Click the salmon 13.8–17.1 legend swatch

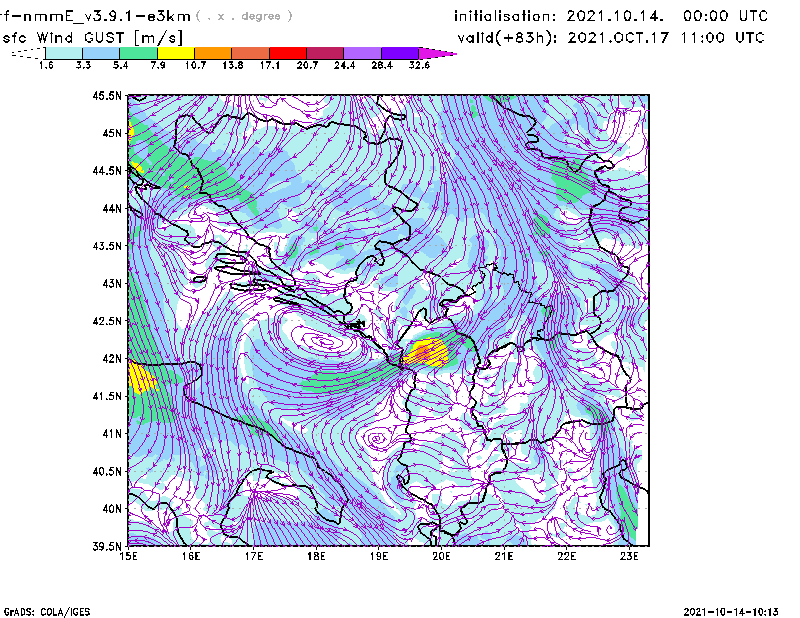click(x=251, y=53)
